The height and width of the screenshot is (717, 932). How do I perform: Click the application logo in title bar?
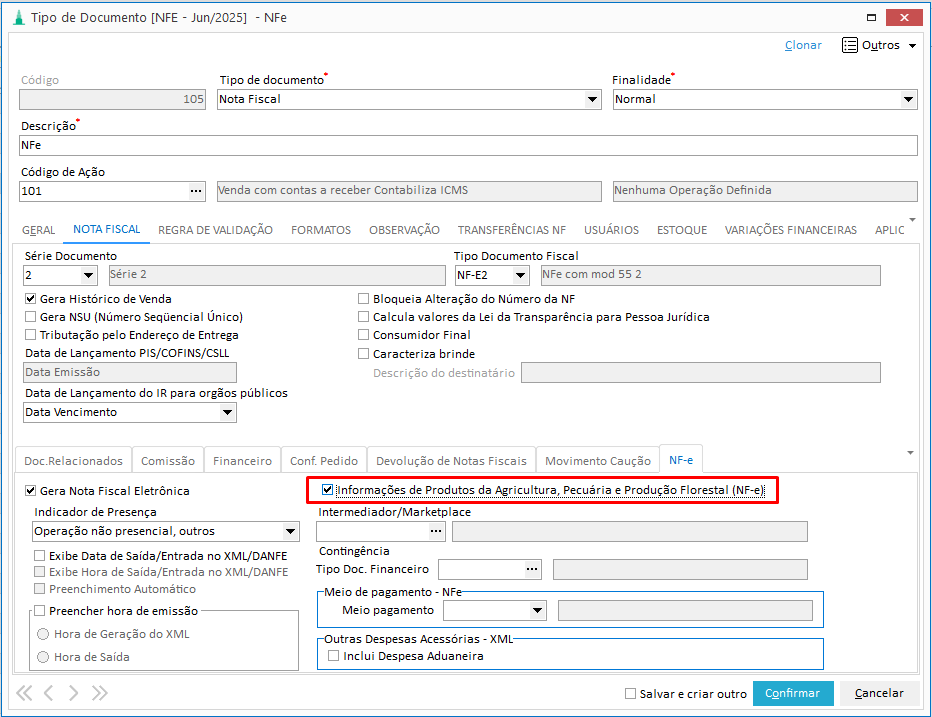pos(18,17)
